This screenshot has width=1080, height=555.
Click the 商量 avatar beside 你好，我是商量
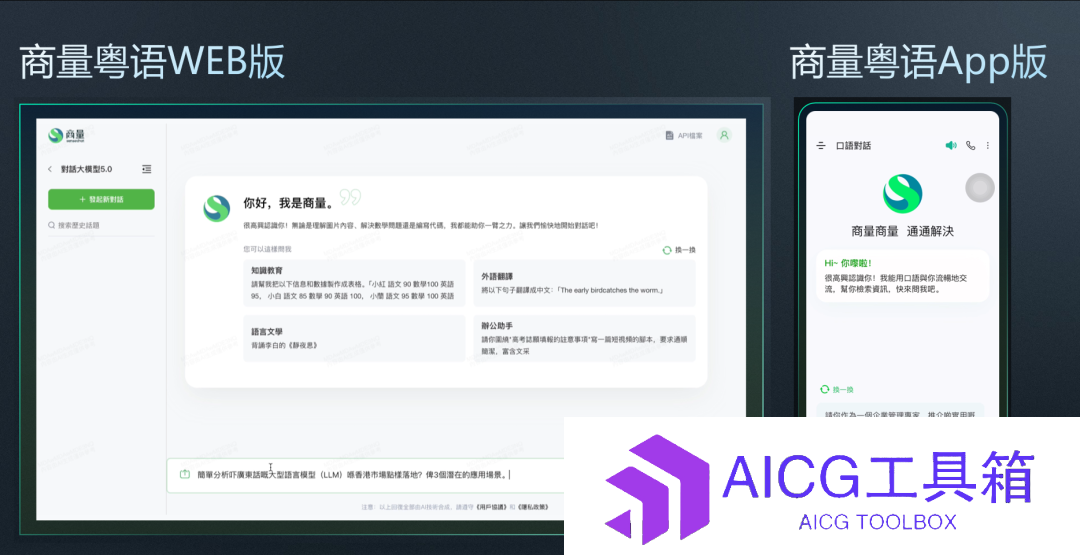(216, 208)
